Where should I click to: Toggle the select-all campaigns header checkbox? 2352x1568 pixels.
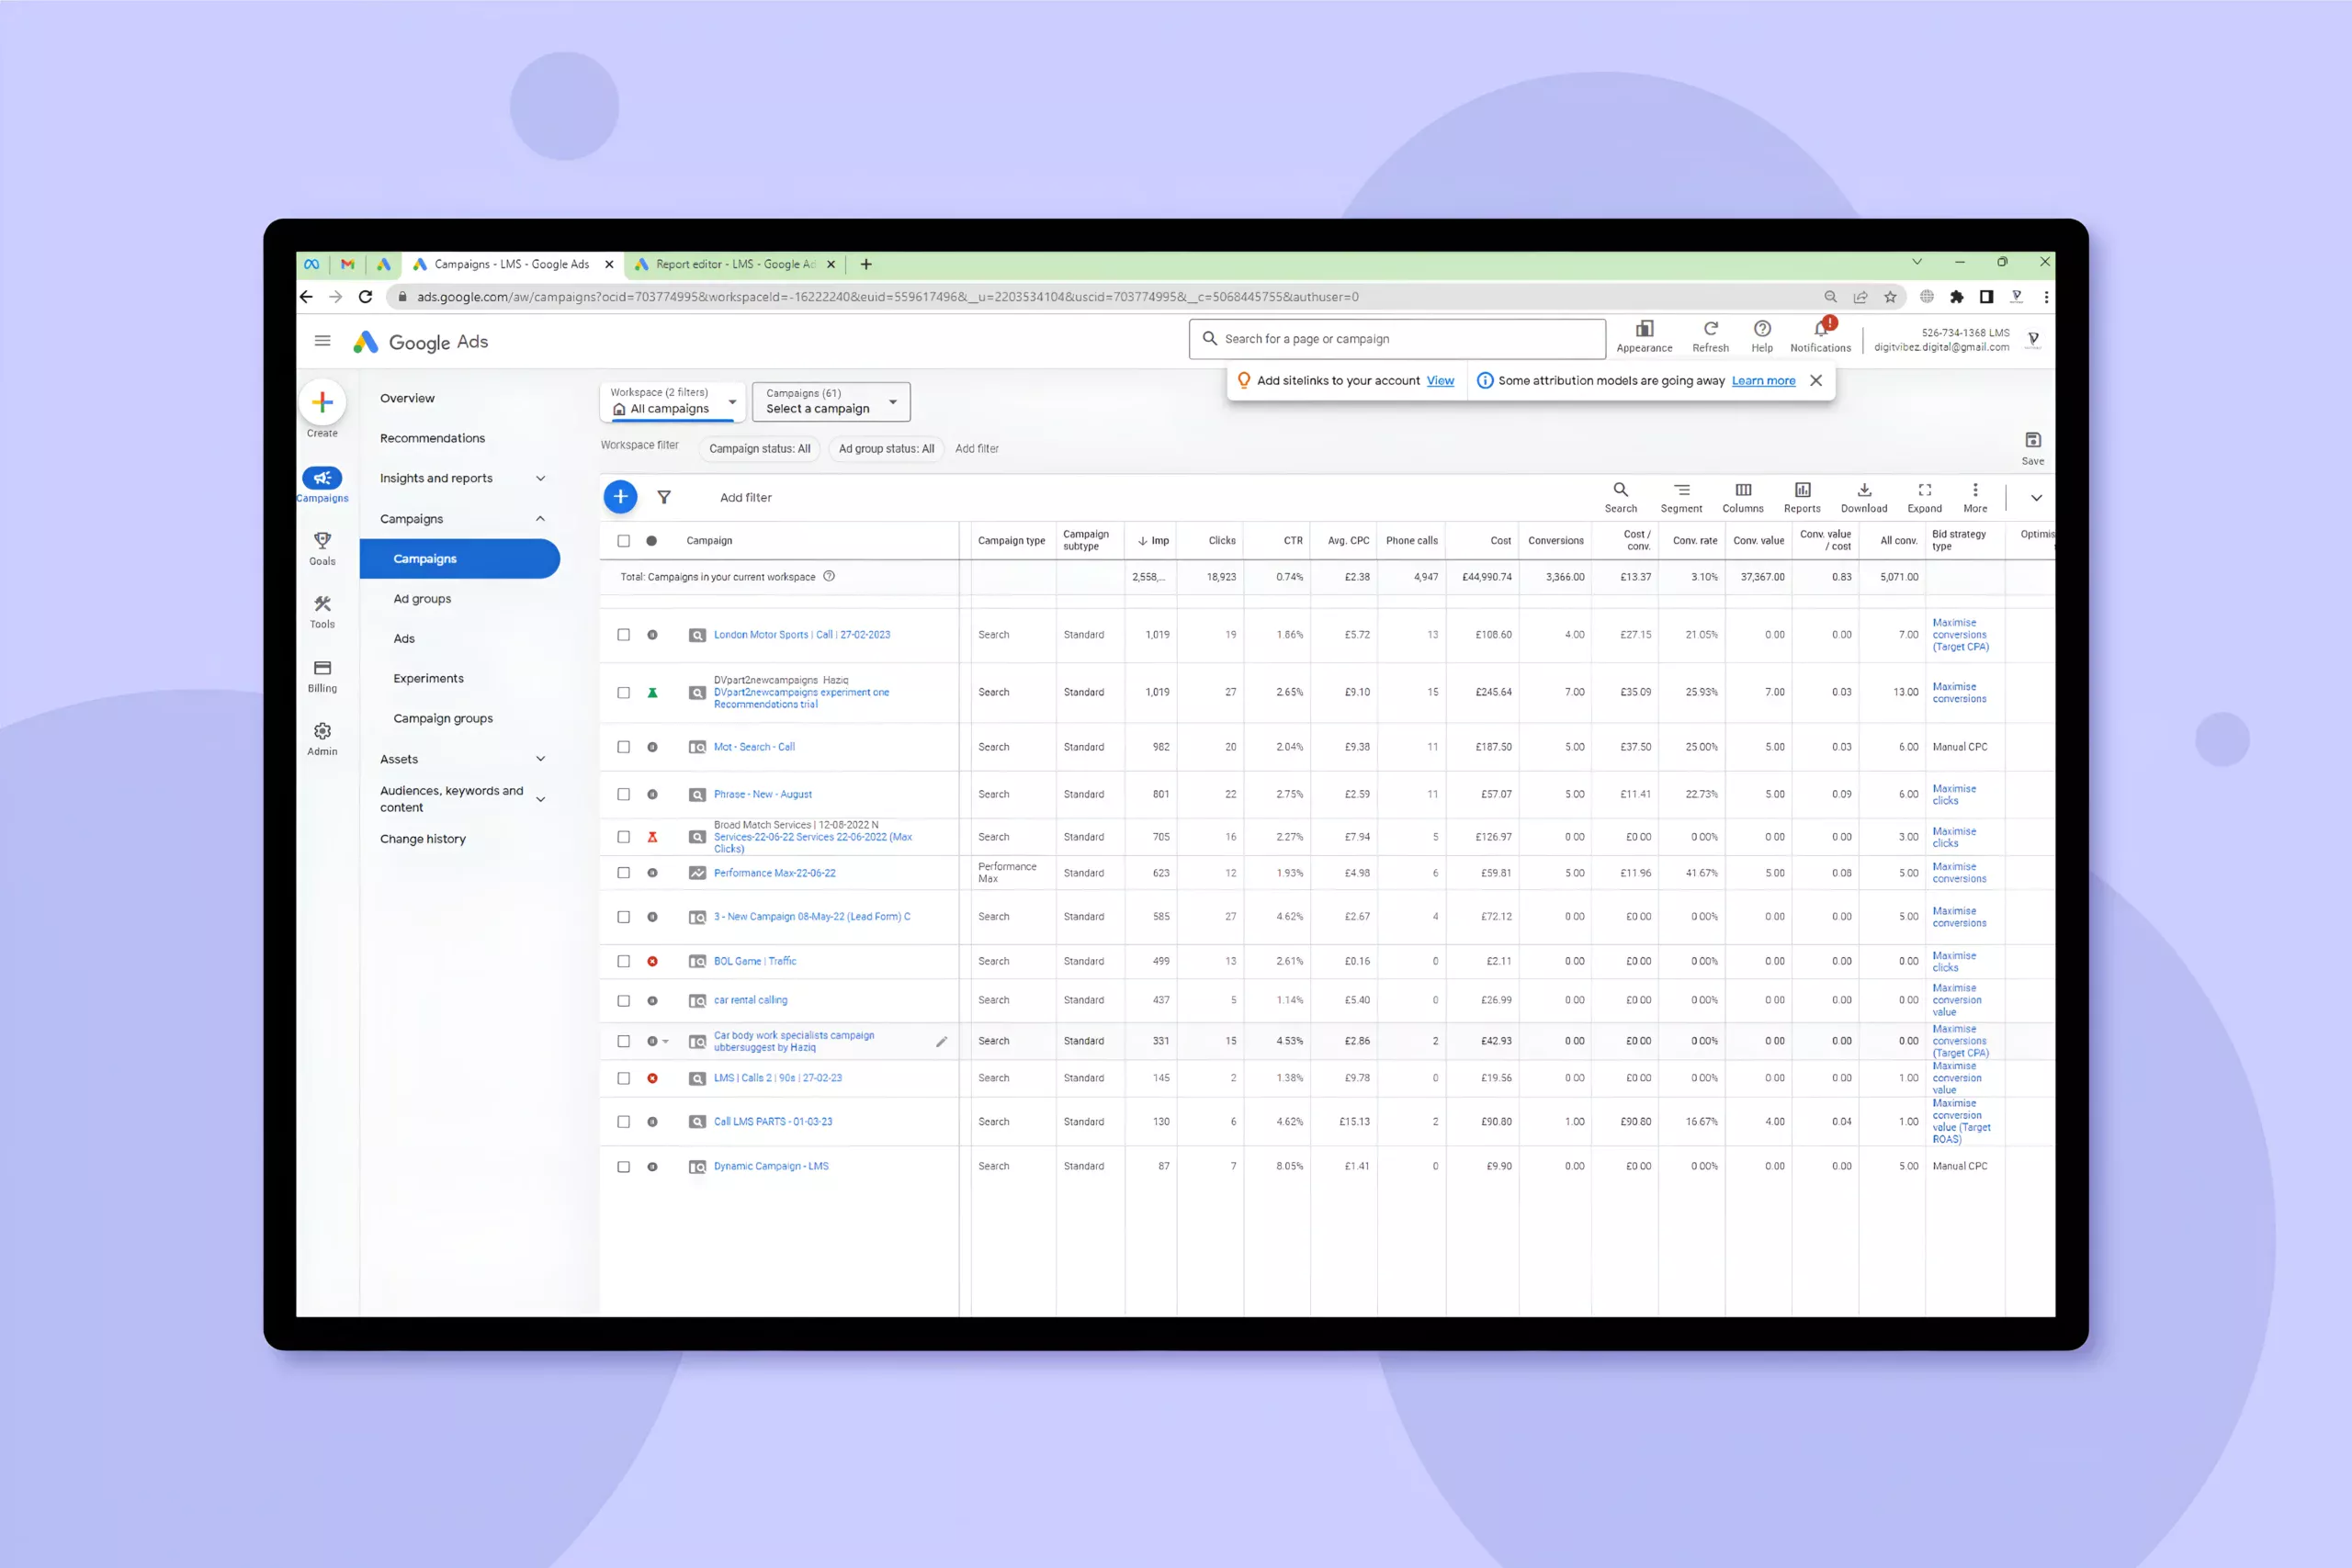point(624,541)
